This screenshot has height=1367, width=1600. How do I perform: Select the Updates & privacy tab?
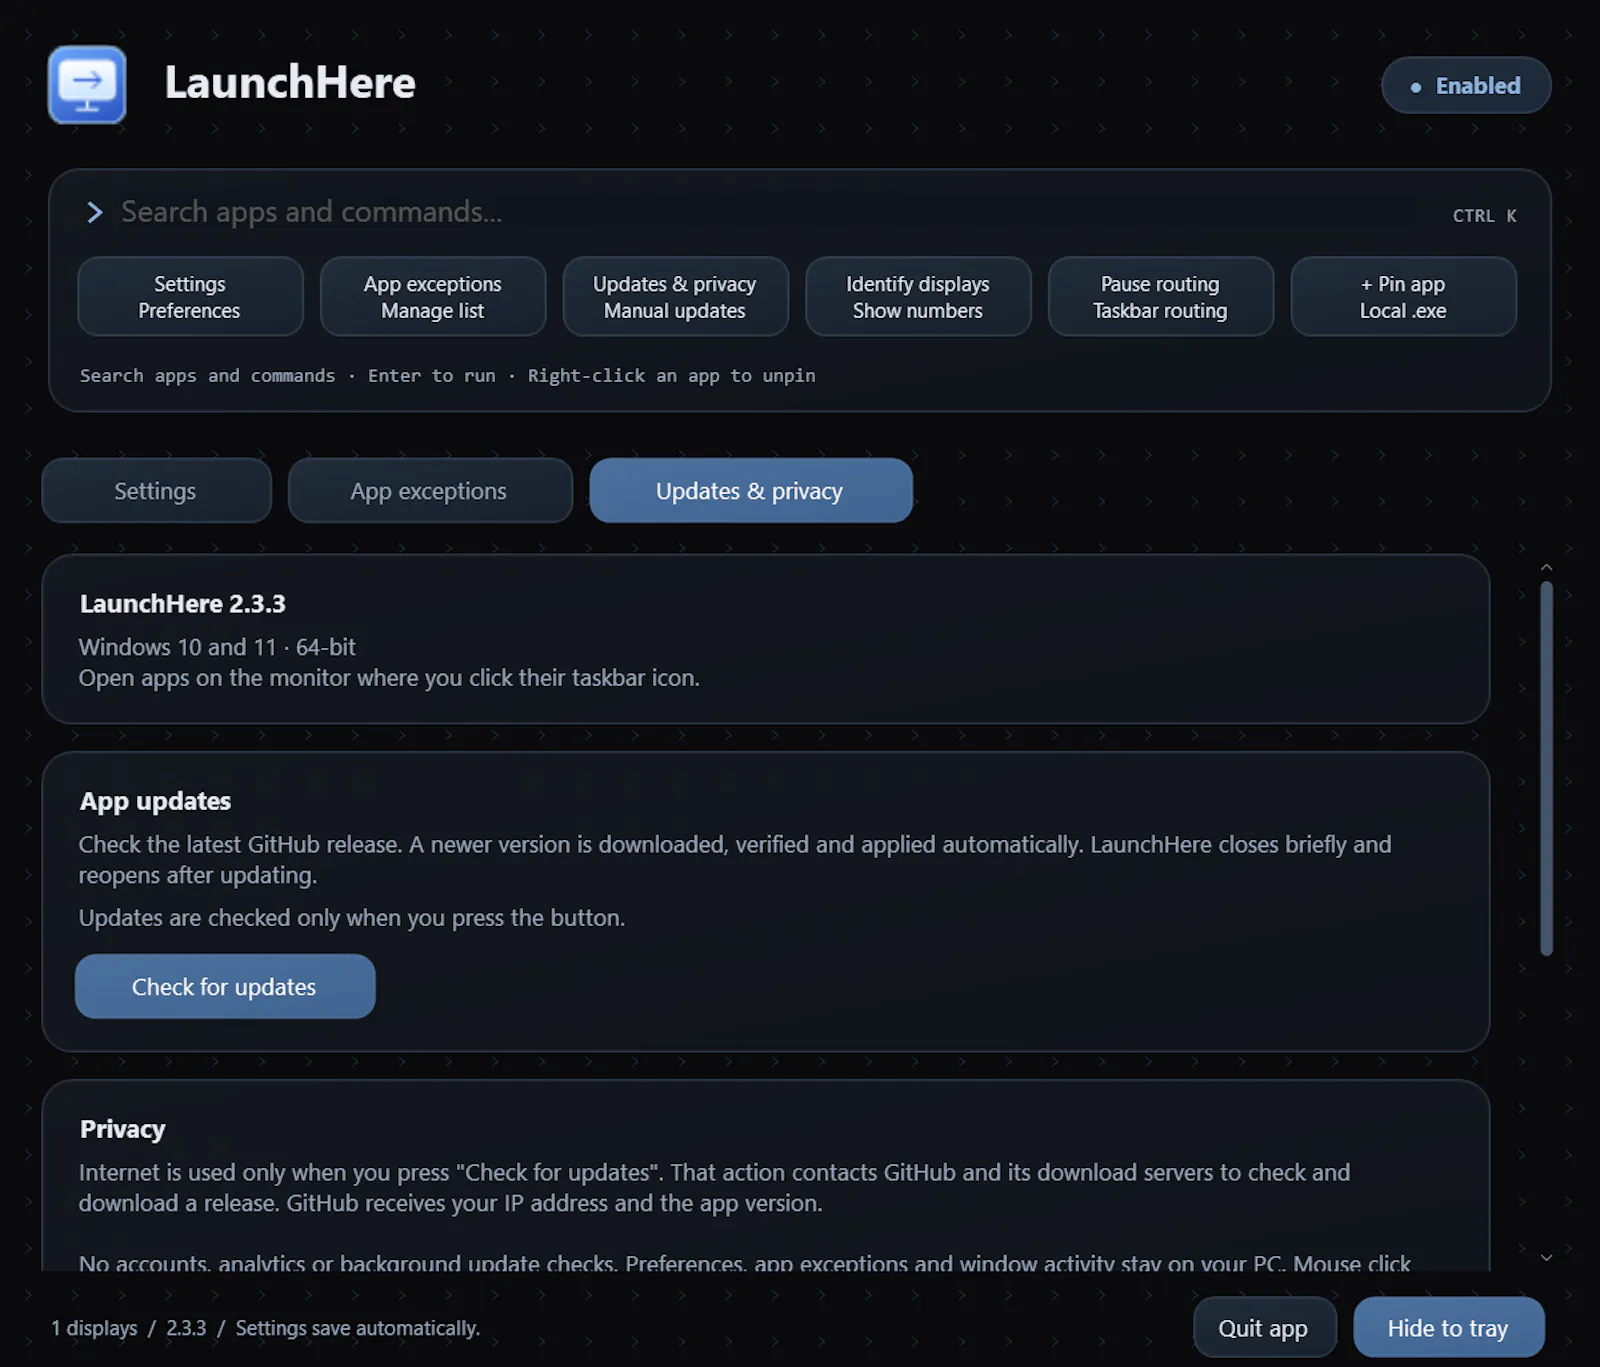coord(751,490)
